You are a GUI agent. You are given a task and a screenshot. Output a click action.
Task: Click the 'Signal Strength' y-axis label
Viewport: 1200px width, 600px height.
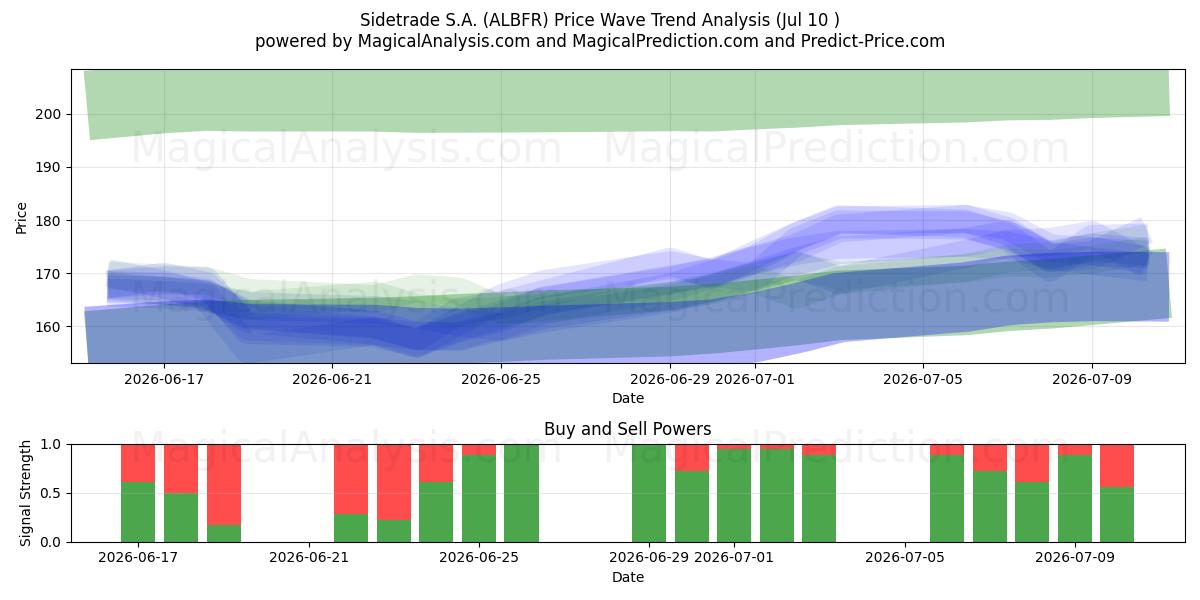[25, 493]
